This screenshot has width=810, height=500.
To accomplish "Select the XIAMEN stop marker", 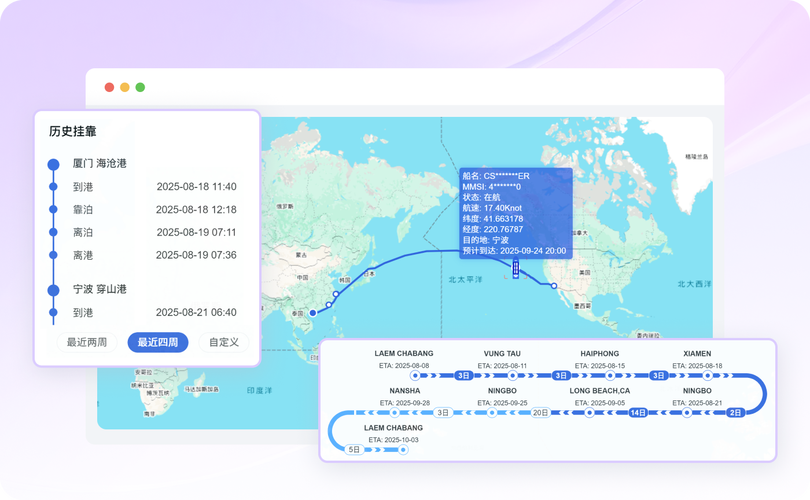I will pyautogui.click(x=707, y=376).
